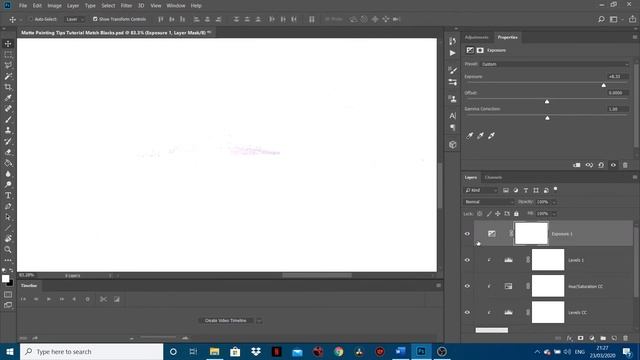Open the layer blend mode dropdown
The width and height of the screenshot is (640, 360).
[489, 202]
